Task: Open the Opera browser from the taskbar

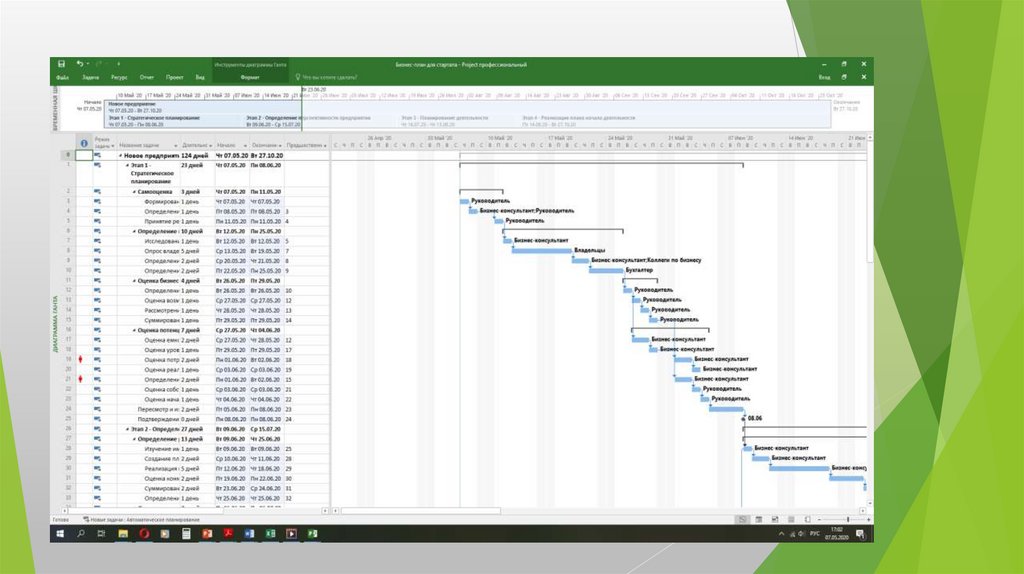Action: (145, 535)
